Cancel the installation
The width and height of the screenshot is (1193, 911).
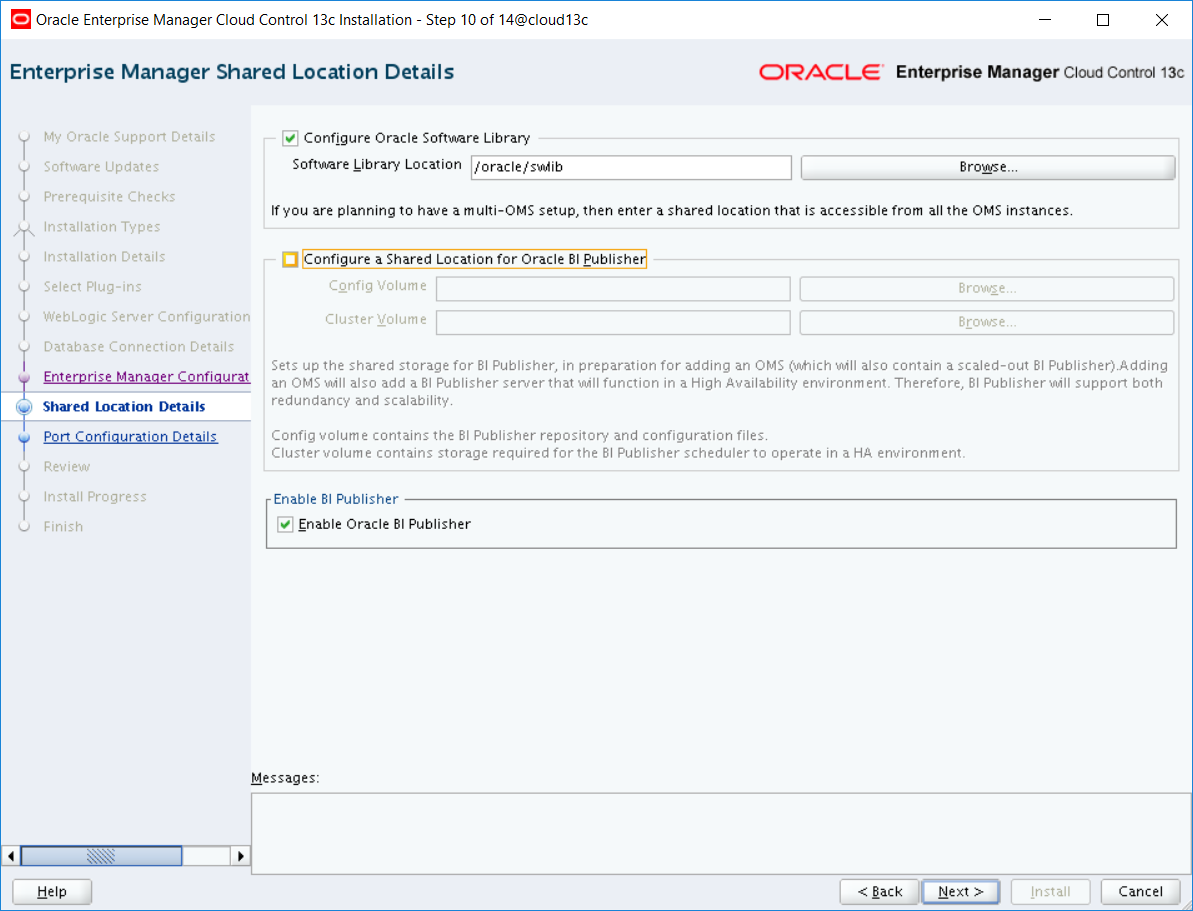pyautogui.click(x=1140, y=892)
